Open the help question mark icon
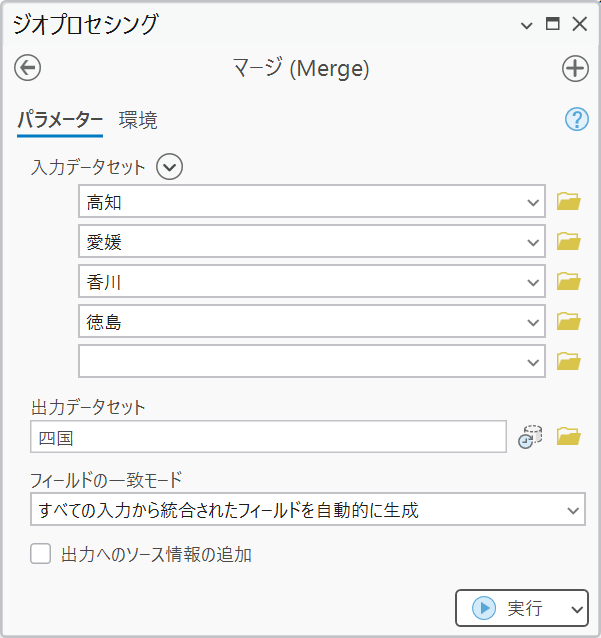 [x=577, y=120]
